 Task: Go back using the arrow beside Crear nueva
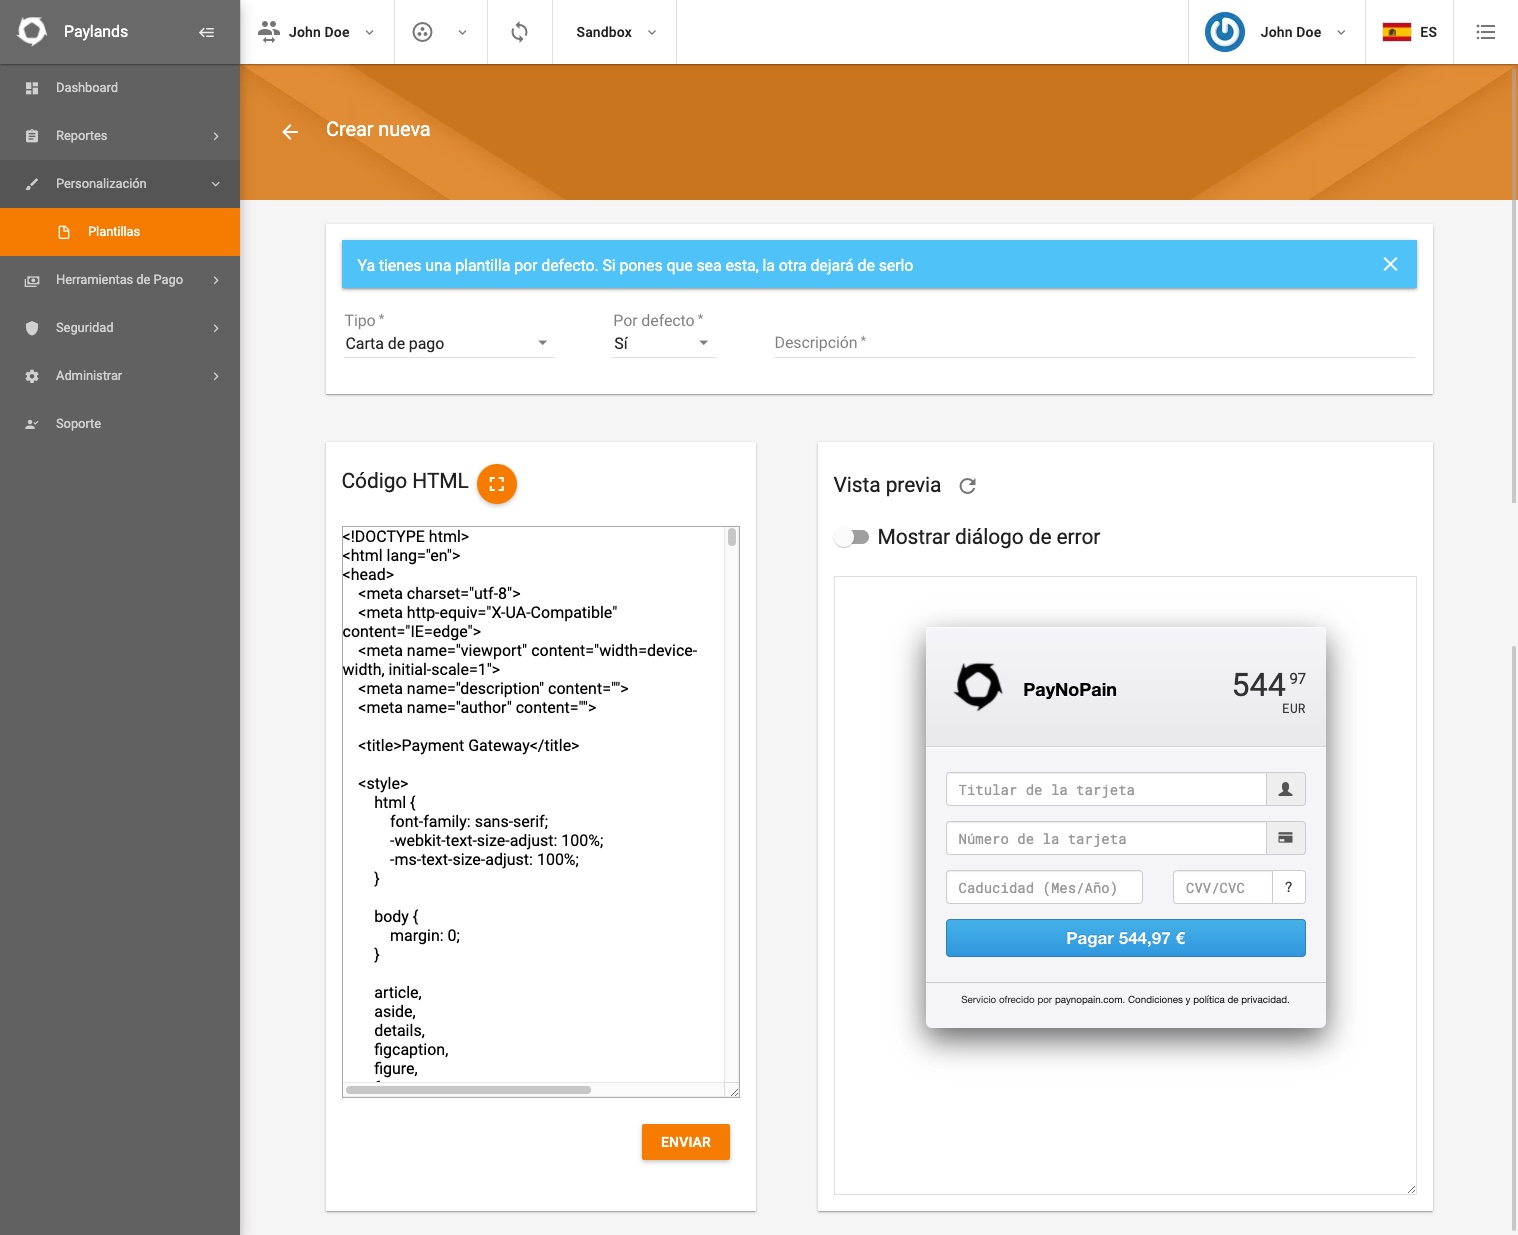coord(290,132)
